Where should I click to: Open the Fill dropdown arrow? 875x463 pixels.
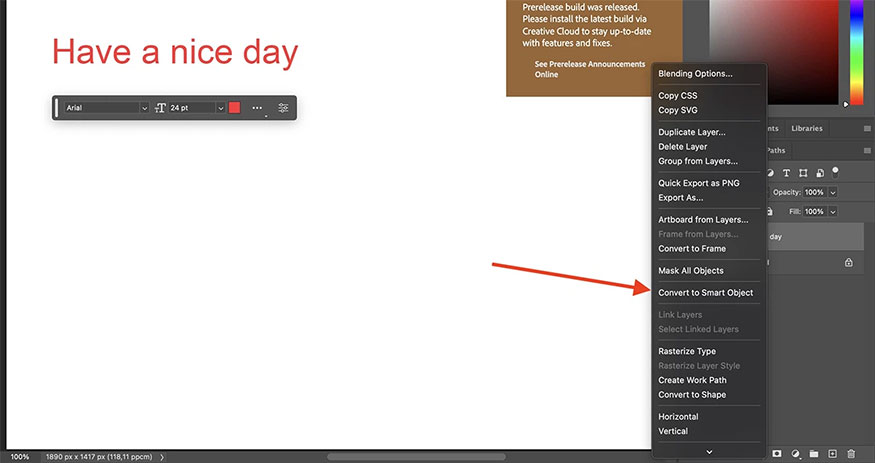pos(833,211)
